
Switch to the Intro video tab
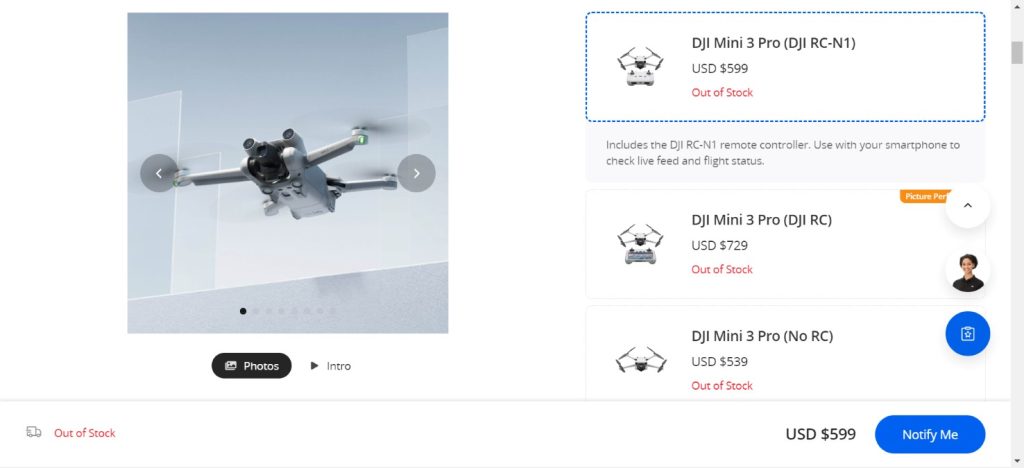coord(331,366)
